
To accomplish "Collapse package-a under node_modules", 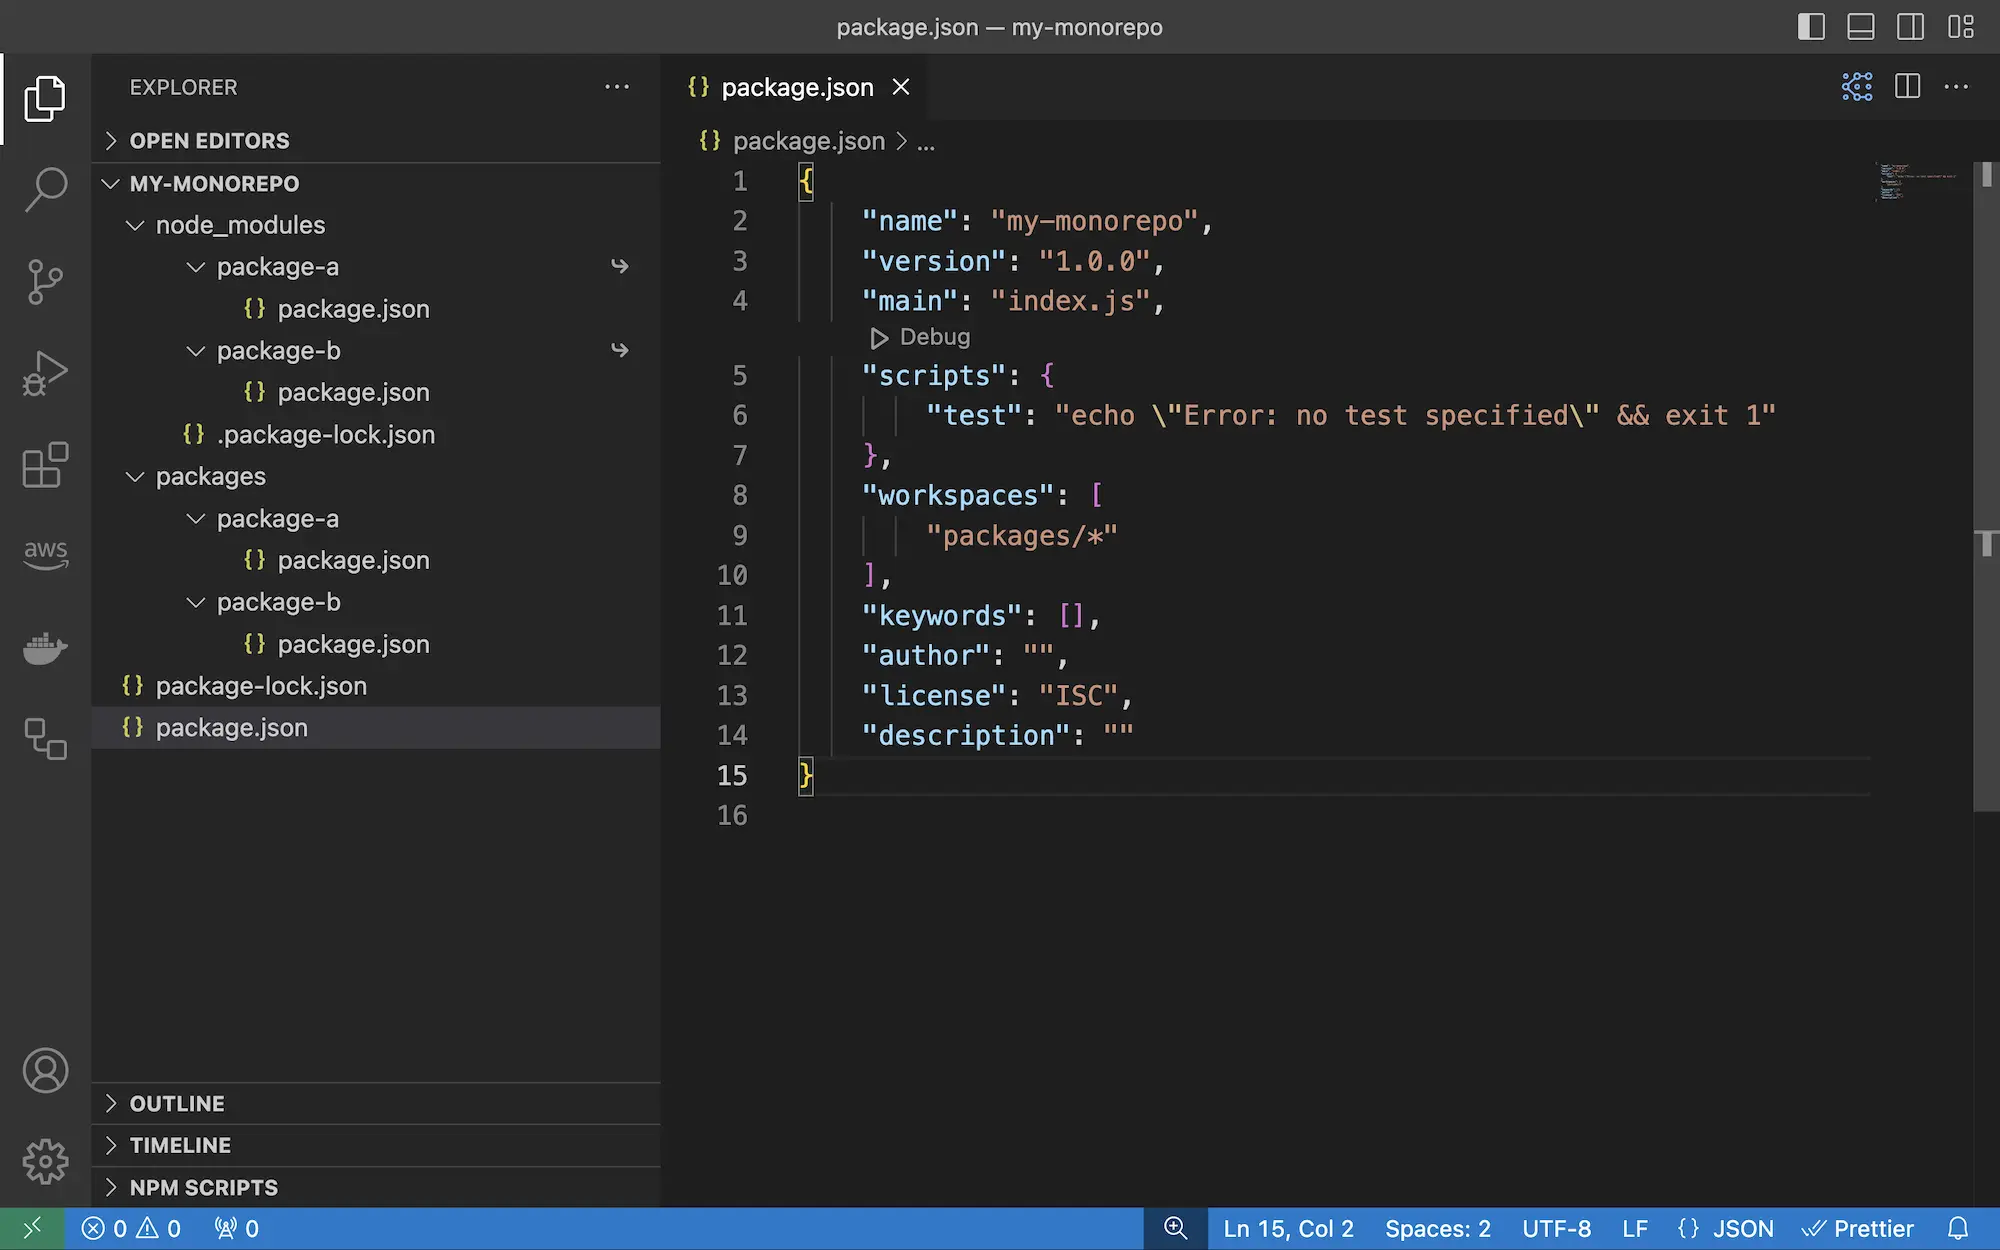I will pyautogui.click(x=376, y=267).
